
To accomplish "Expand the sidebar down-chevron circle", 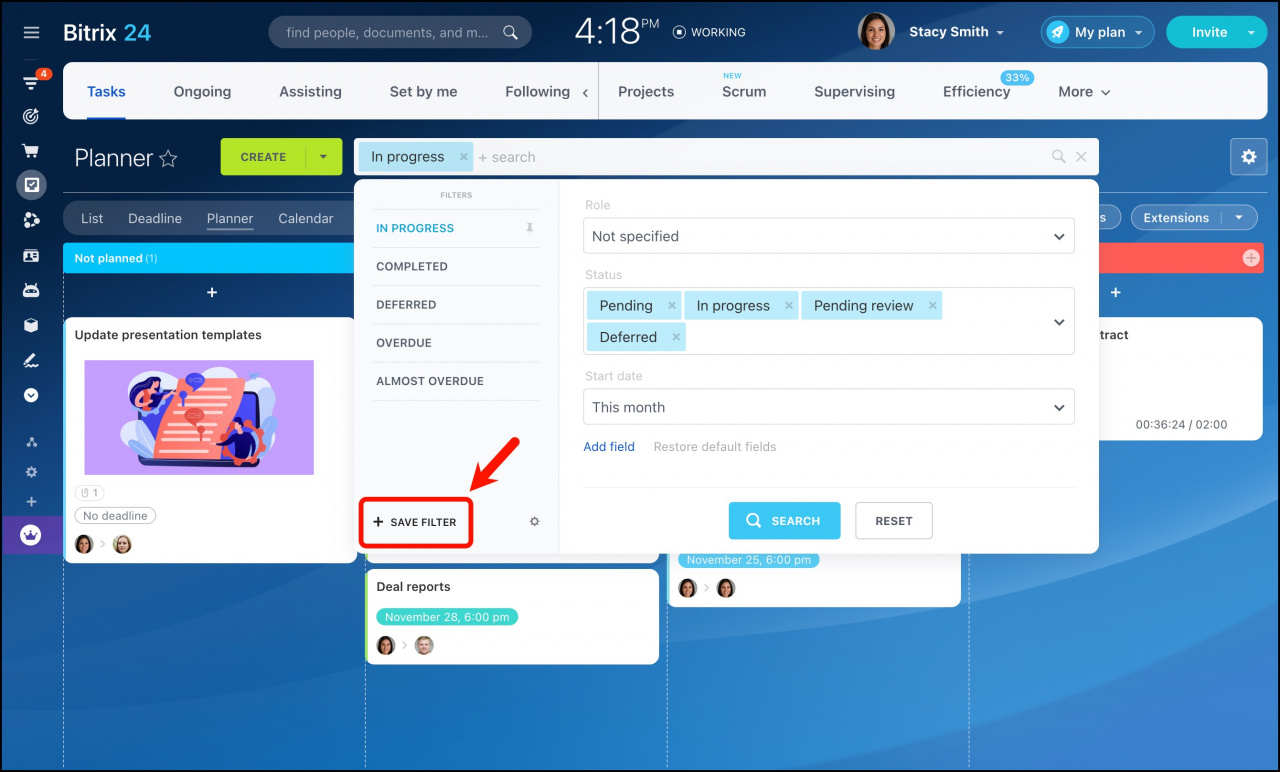I will [31, 395].
